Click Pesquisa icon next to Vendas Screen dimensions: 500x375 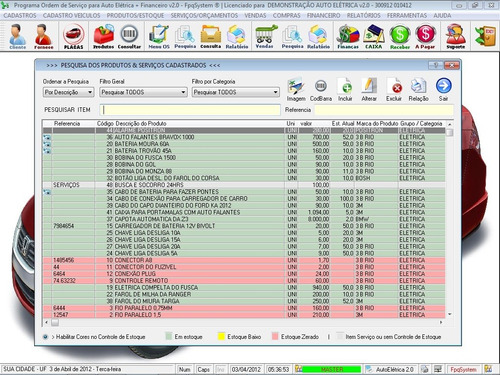pyautogui.click(x=292, y=36)
